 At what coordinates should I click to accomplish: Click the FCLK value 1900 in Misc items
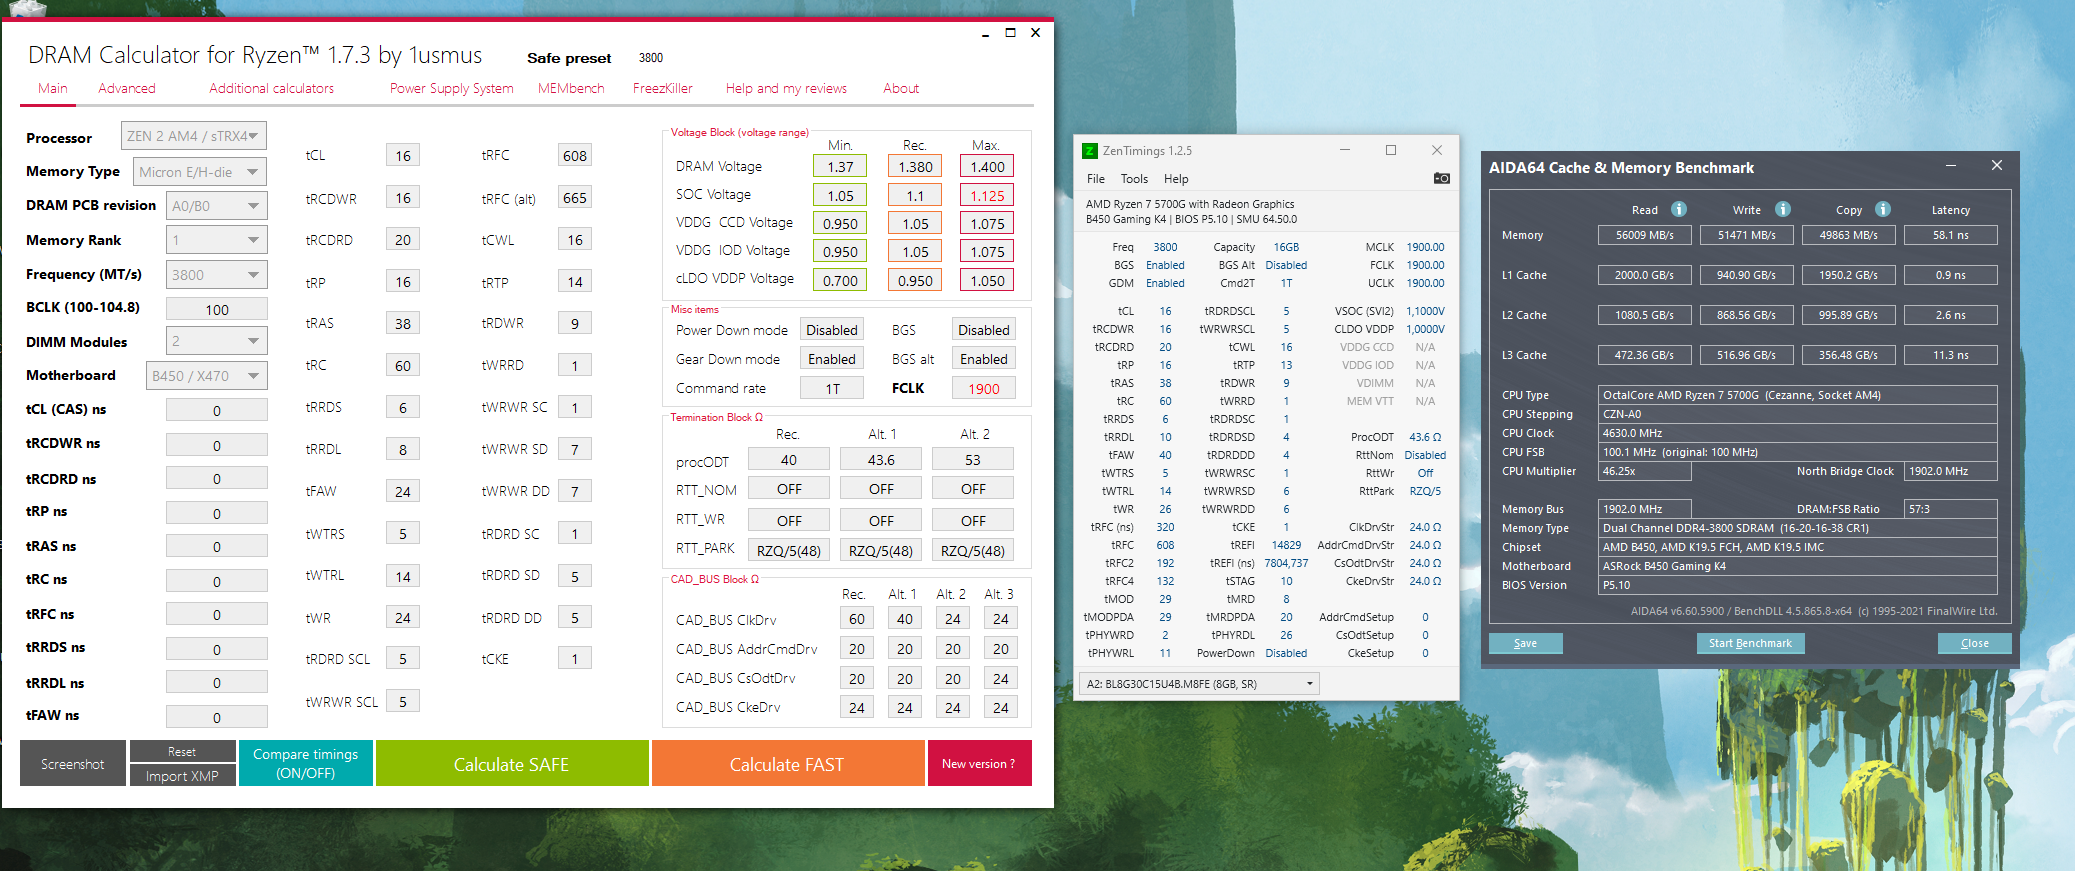point(984,388)
